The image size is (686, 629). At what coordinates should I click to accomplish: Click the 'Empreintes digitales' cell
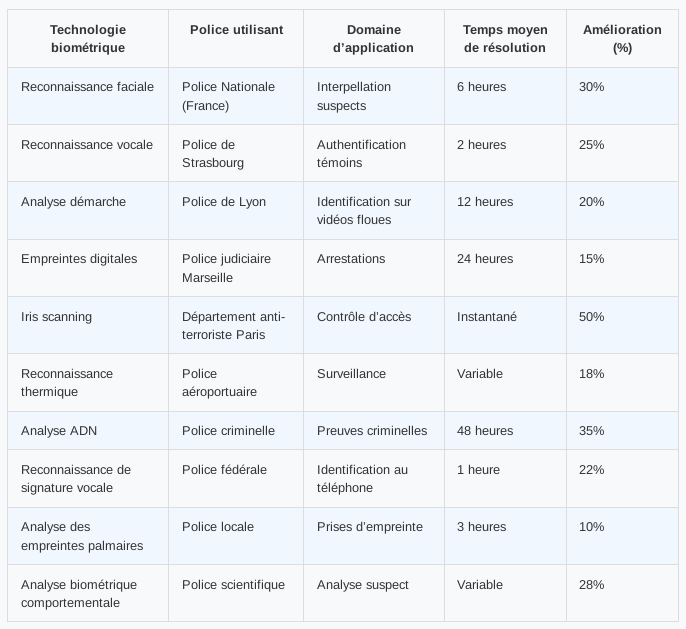pos(79,259)
